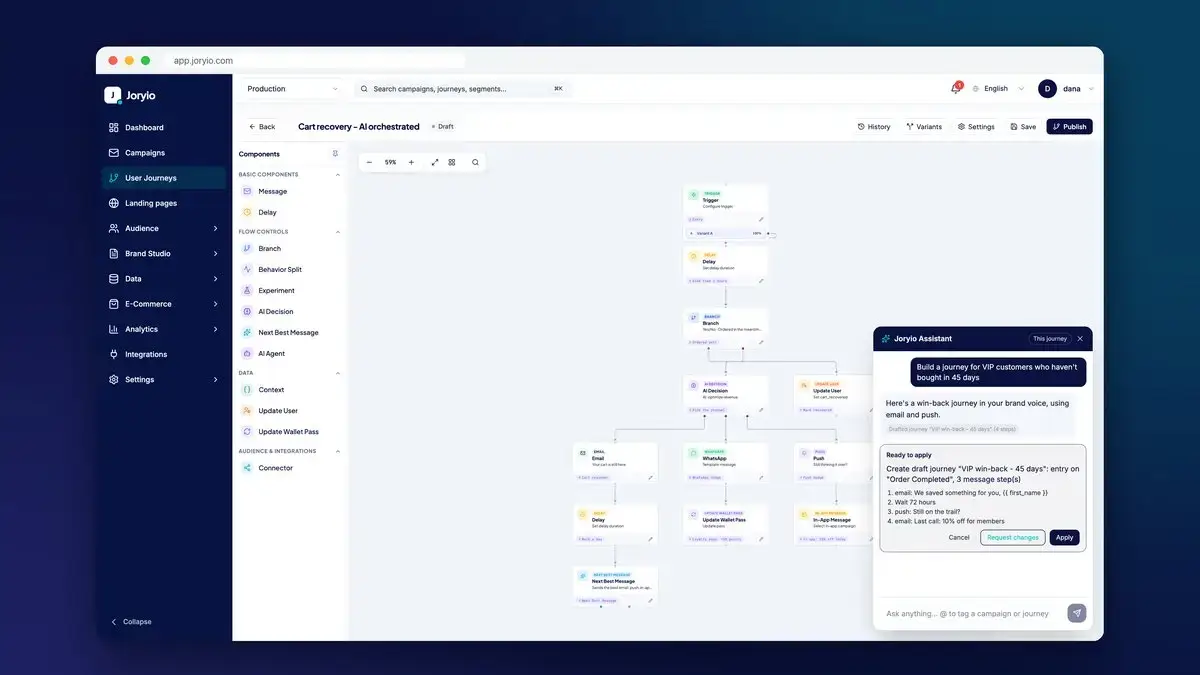Viewport: 1200px width, 675px height.
Task: Zoom out the canvas with minus
Action: pyautogui.click(x=369, y=162)
